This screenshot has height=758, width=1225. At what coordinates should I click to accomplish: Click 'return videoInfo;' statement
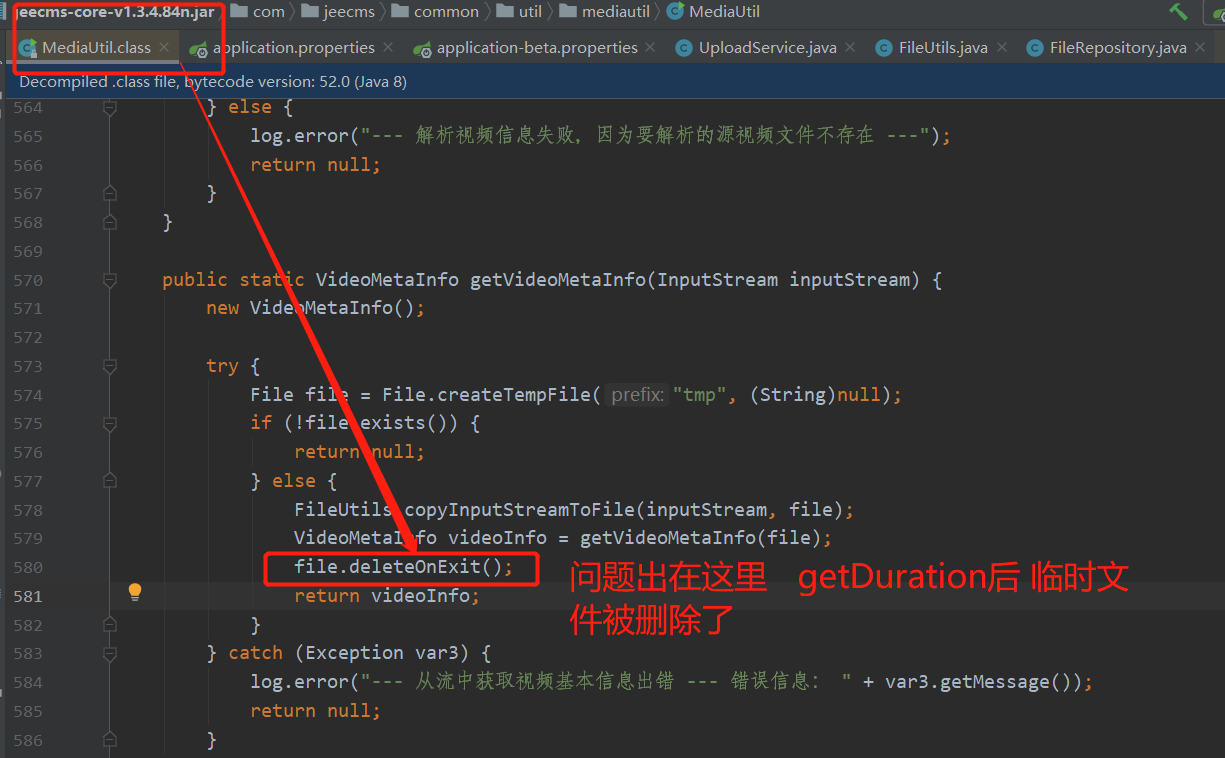(x=387, y=596)
